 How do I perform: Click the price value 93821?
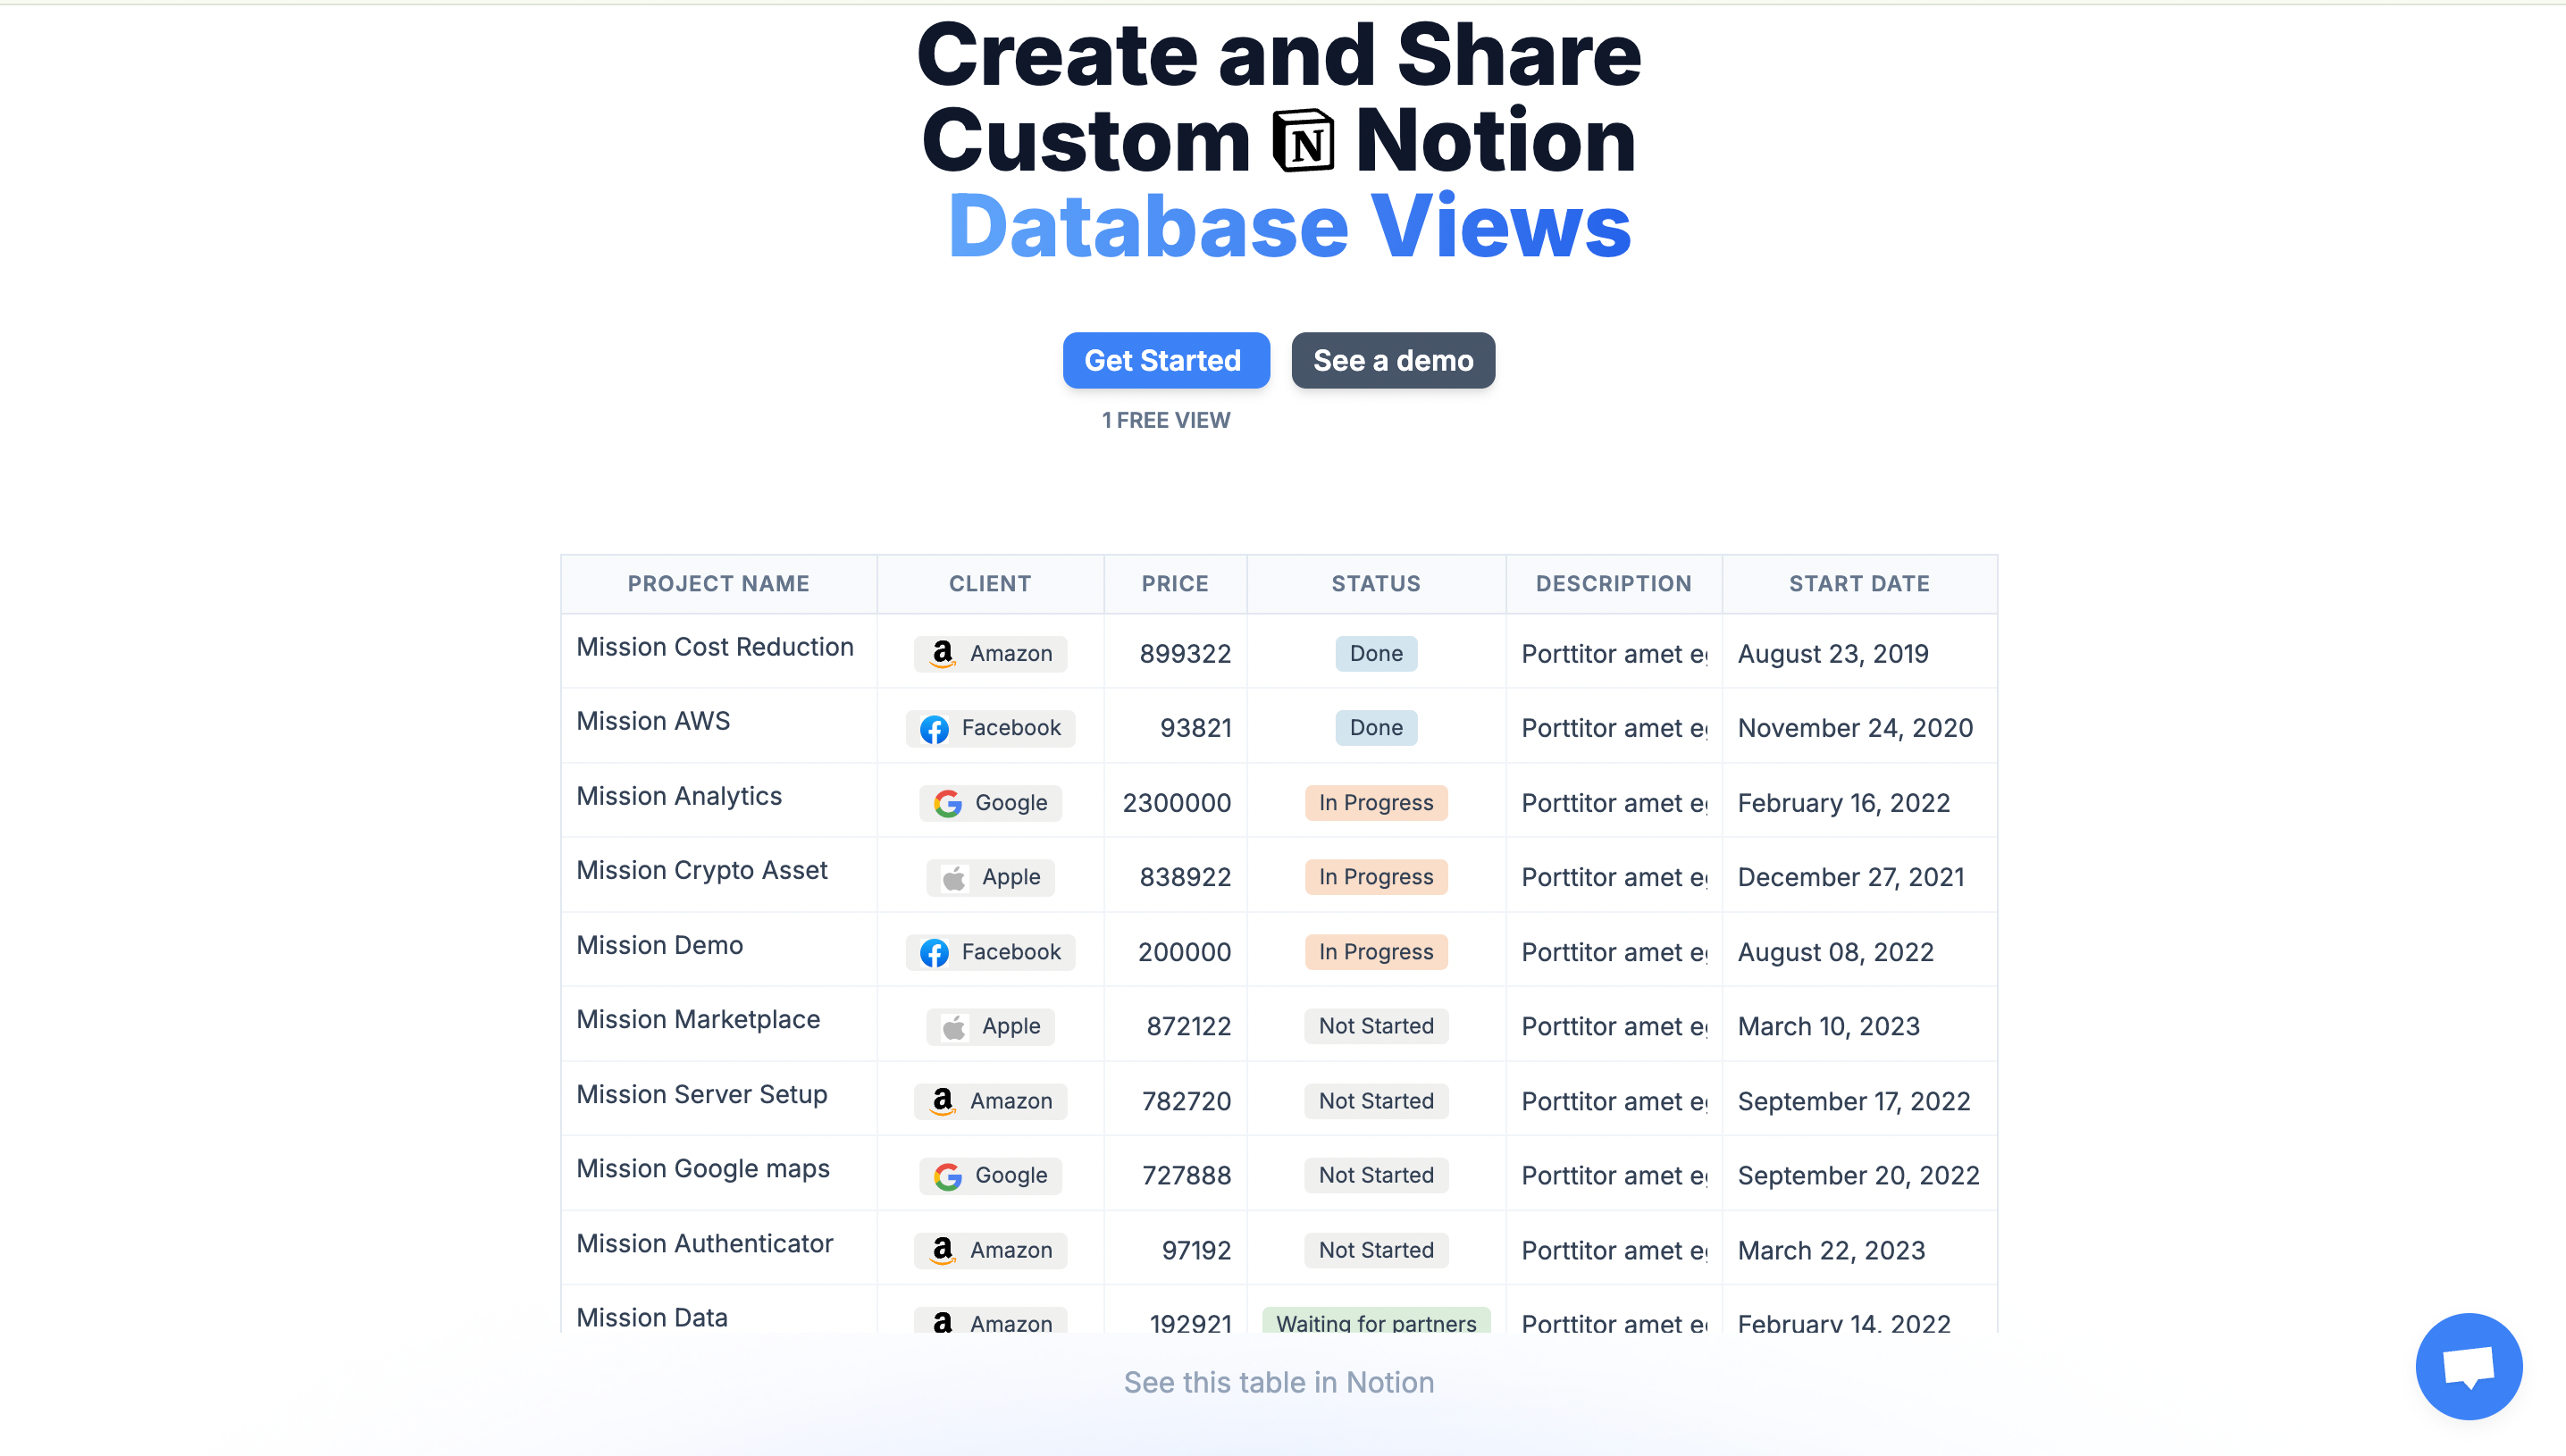point(1195,728)
